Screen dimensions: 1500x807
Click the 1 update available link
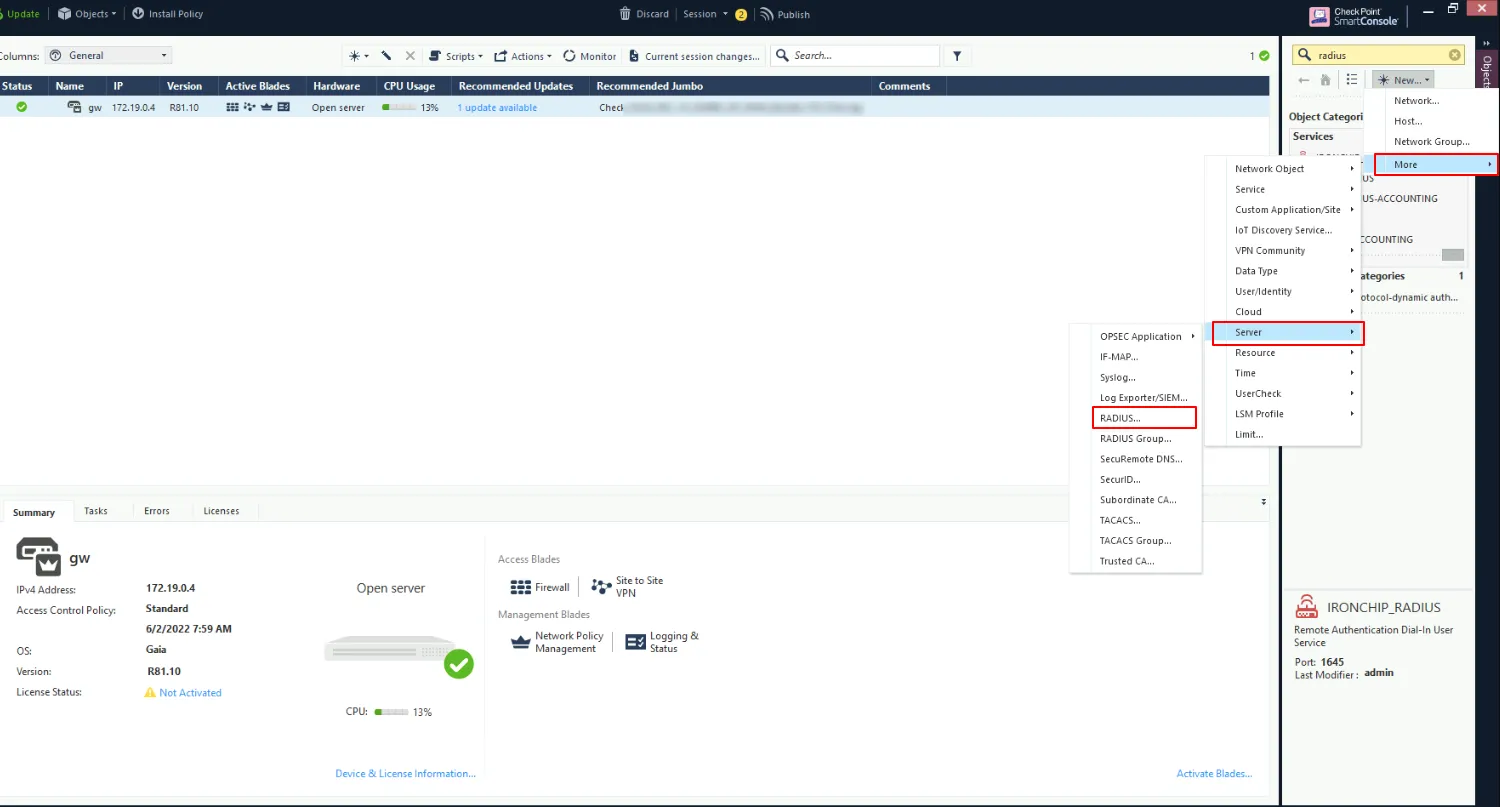point(497,108)
